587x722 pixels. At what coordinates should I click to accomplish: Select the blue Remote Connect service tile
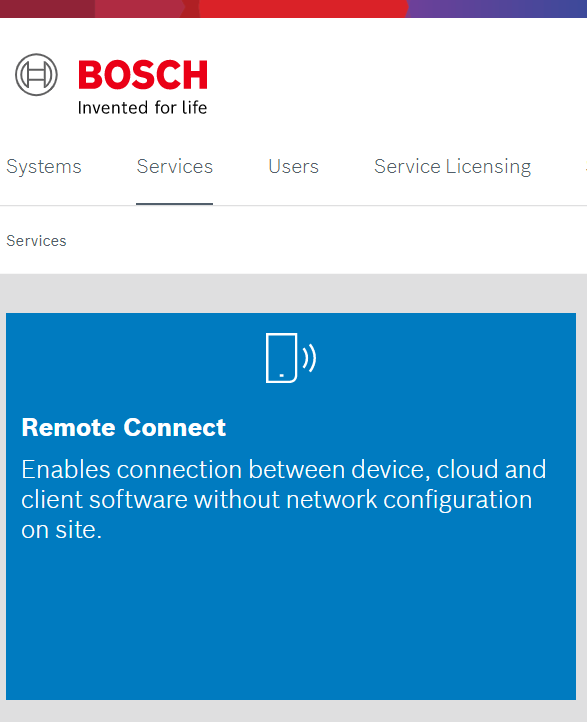pos(291,507)
